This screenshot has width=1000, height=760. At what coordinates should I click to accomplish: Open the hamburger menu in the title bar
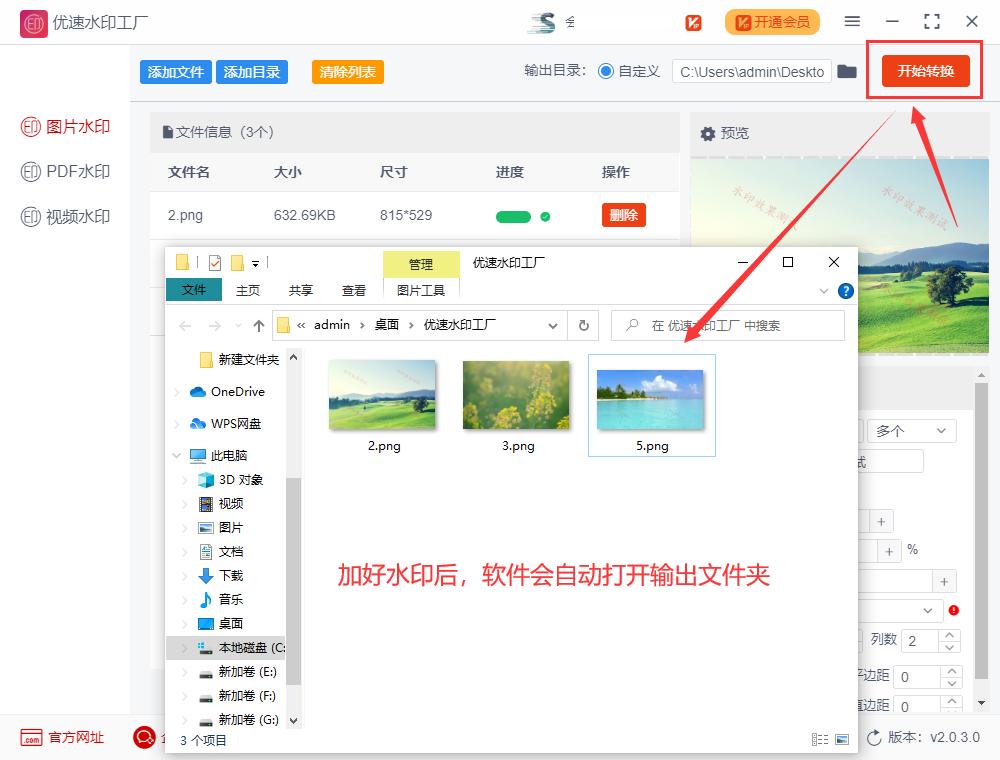(x=852, y=21)
